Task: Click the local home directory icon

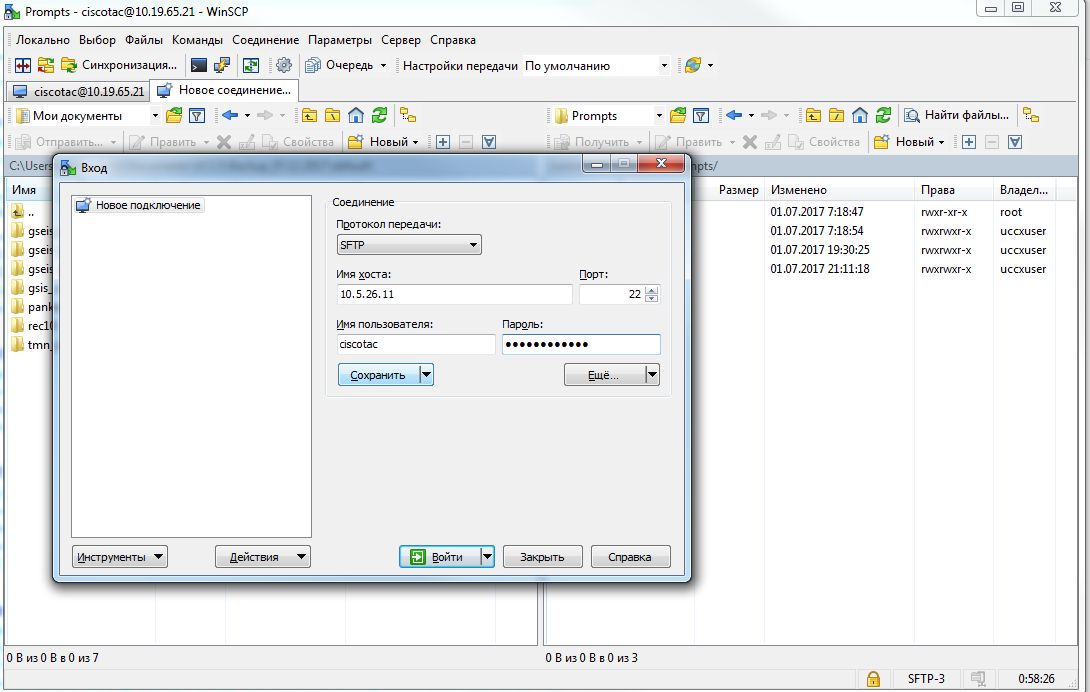Action: coord(356,115)
